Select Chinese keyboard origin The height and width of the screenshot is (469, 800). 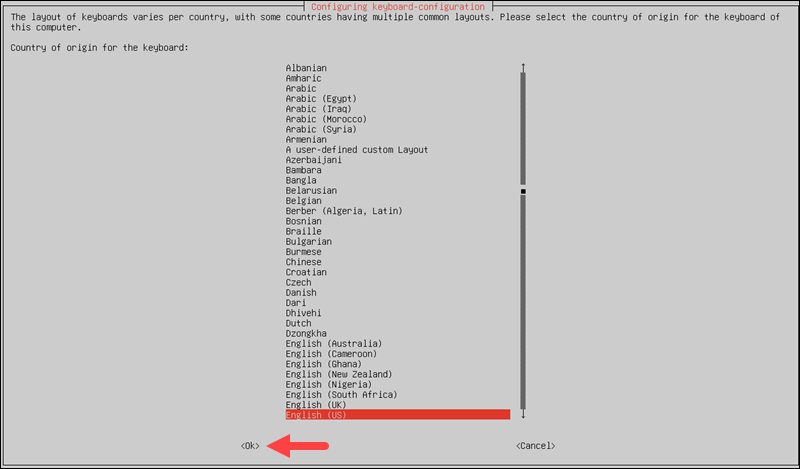point(304,262)
